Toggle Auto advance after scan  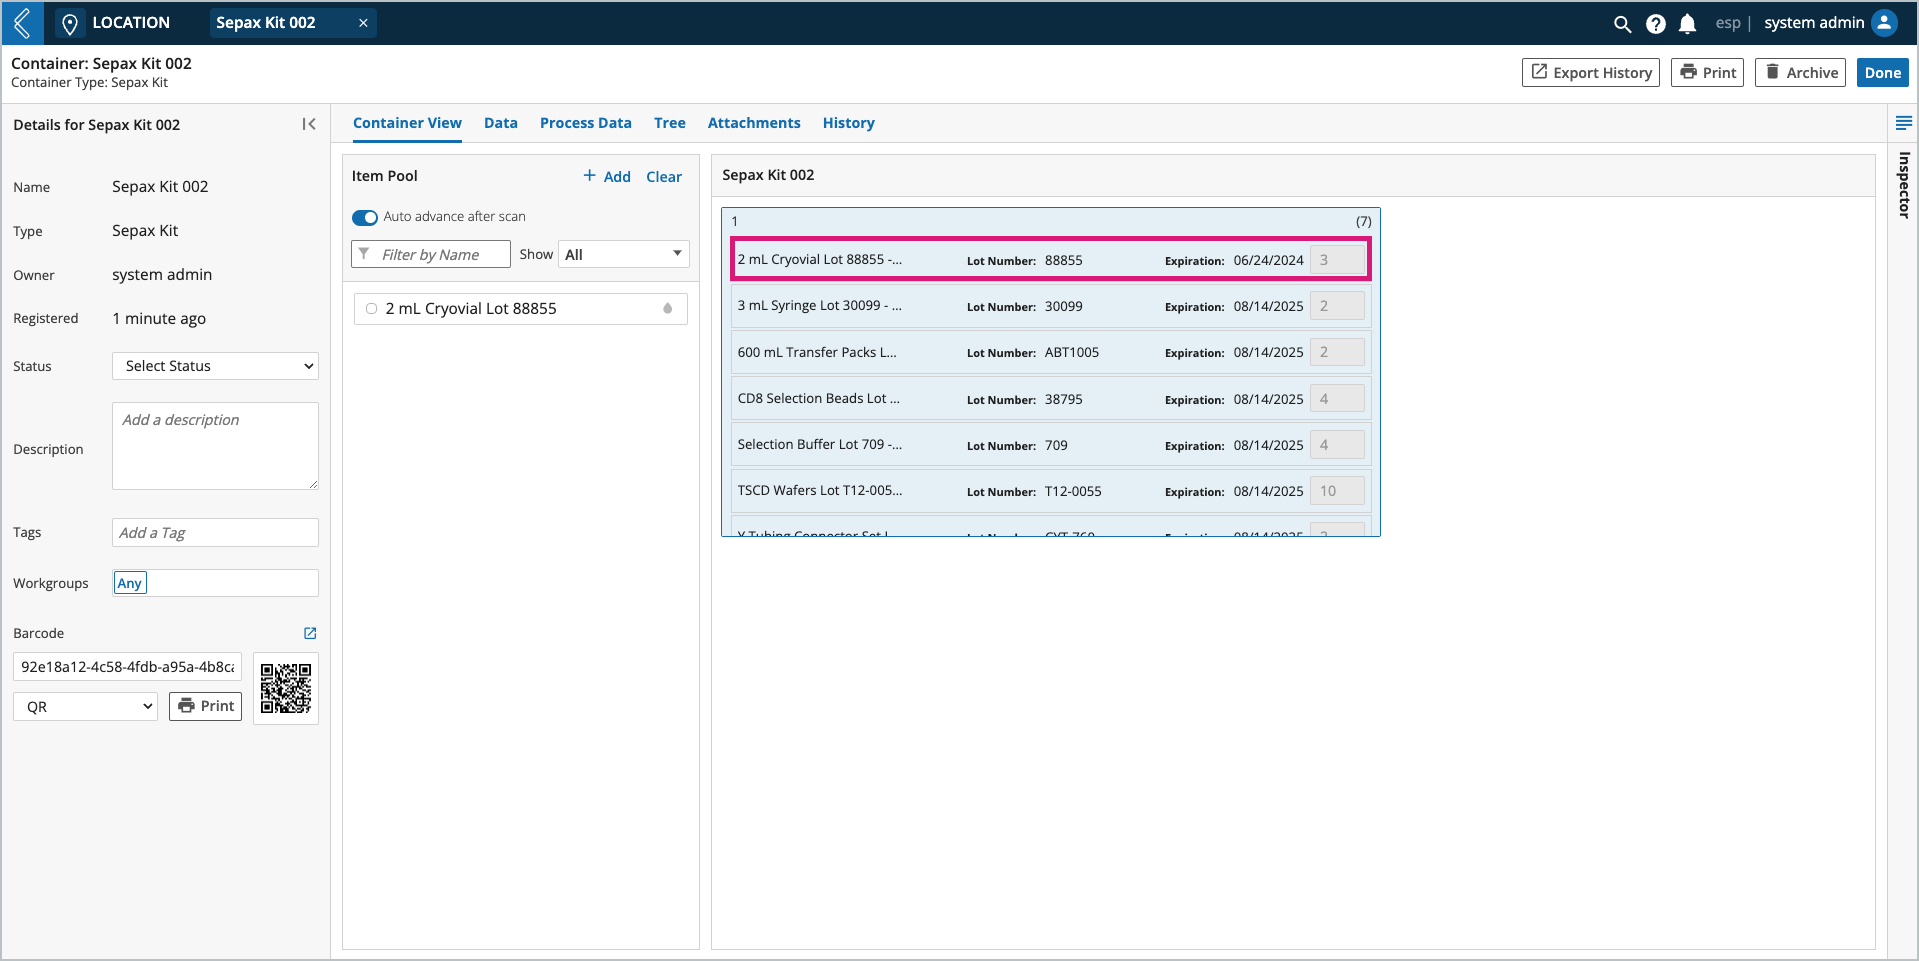365,217
